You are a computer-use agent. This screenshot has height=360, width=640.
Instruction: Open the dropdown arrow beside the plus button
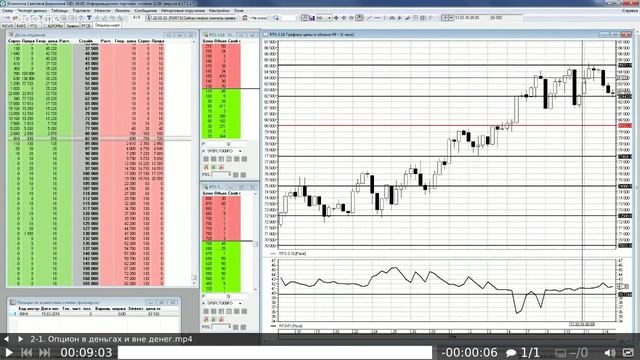[x=451, y=18]
